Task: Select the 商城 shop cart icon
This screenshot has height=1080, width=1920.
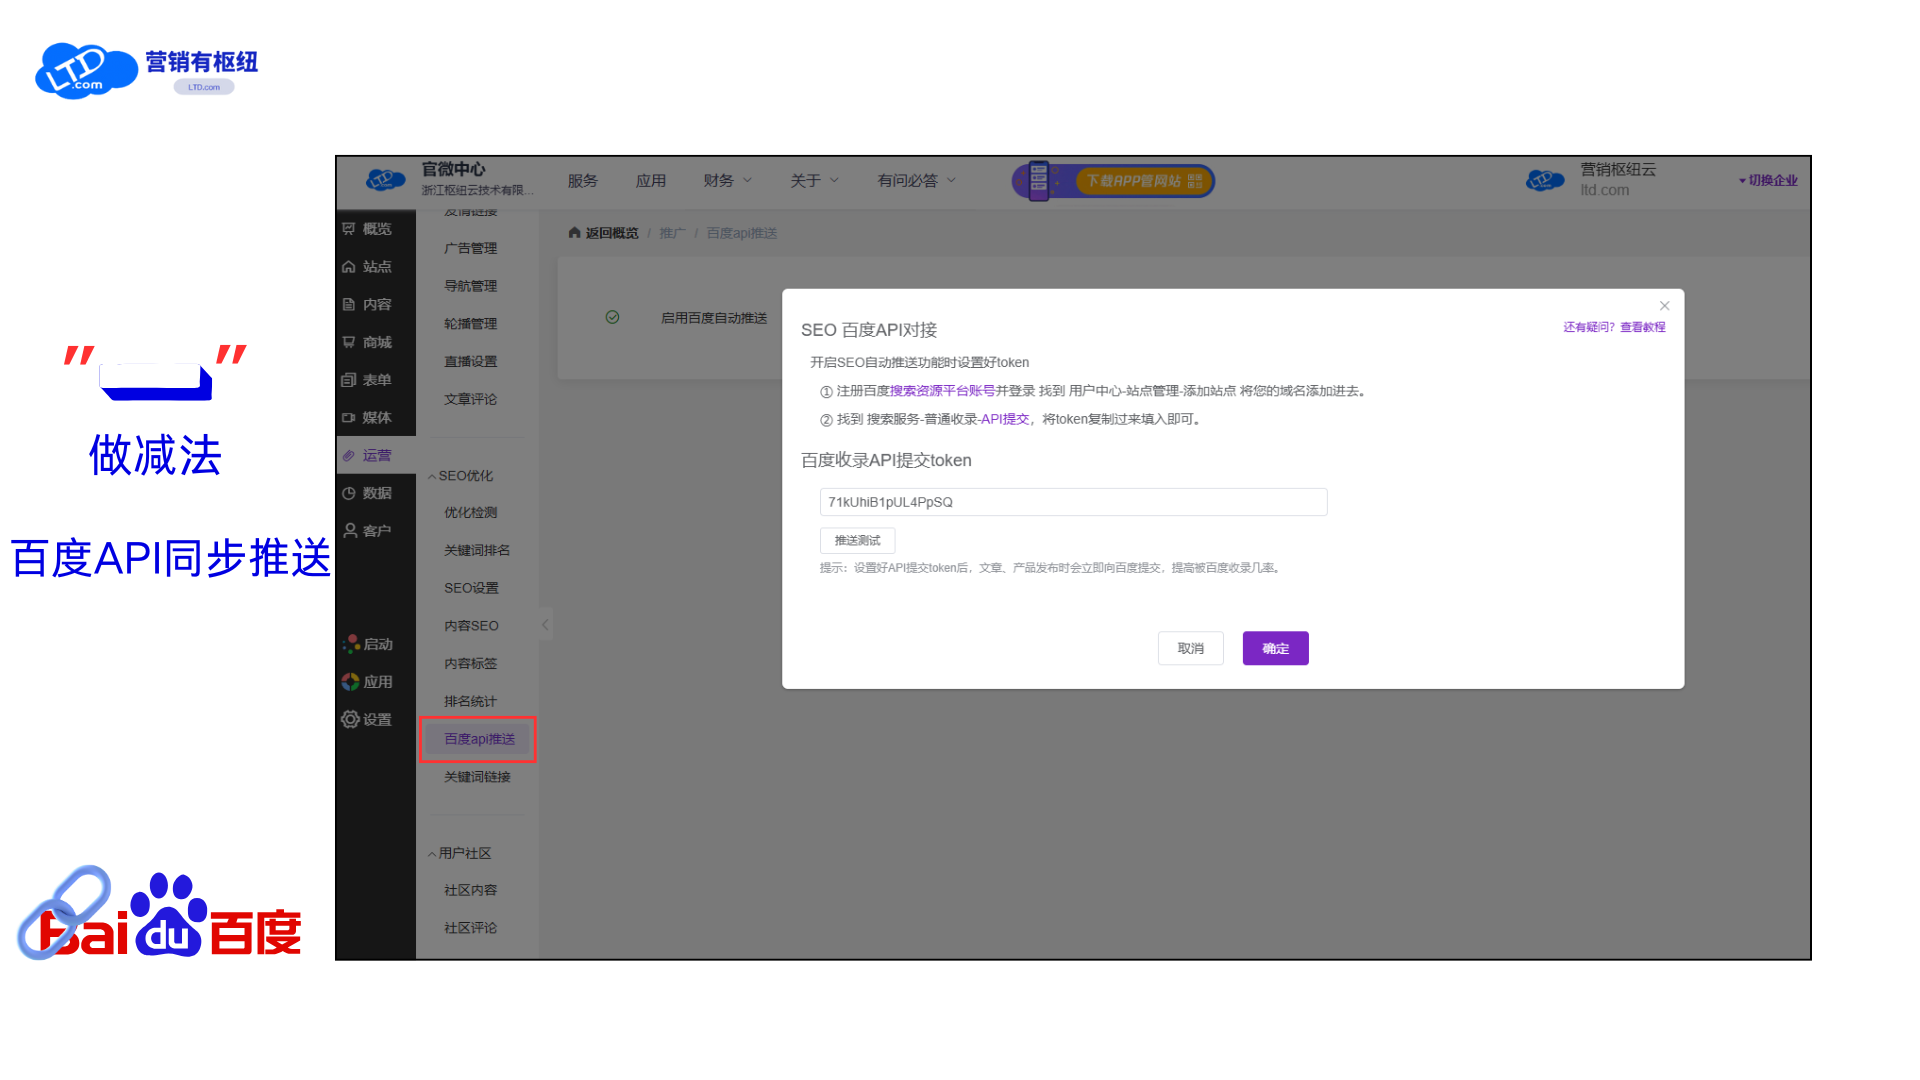Action: tap(349, 342)
